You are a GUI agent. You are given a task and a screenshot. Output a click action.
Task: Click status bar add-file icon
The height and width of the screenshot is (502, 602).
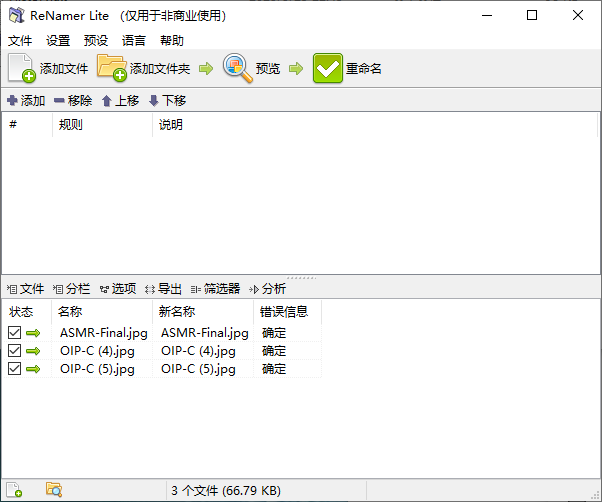click(x=14, y=490)
